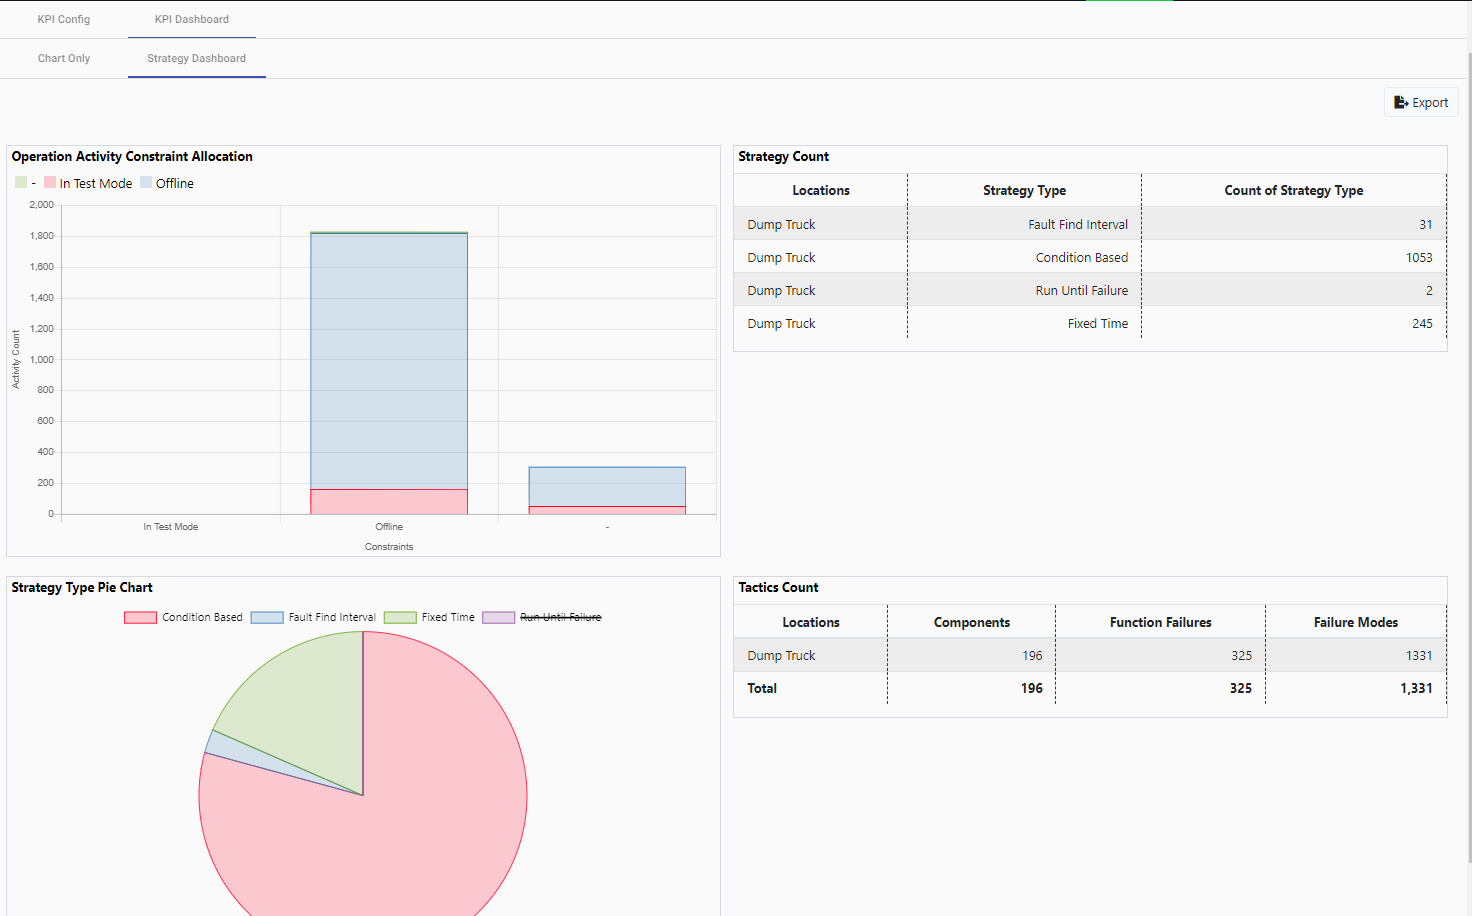This screenshot has height=916, width=1472.
Task: Toggle Fault Find Interval pie legend item
Action: pyautogui.click(x=313, y=617)
